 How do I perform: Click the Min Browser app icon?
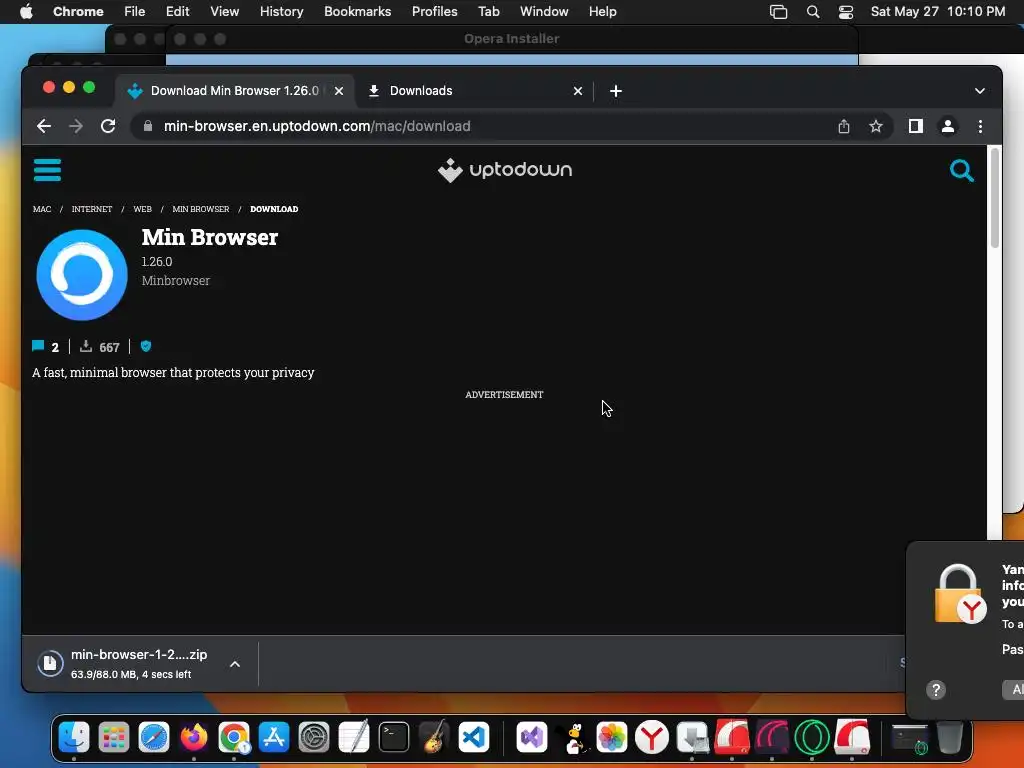[x=82, y=275]
